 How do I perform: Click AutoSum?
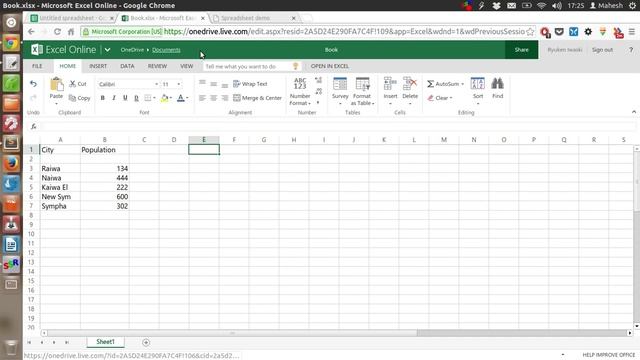pyautogui.click(x=445, y=84)
